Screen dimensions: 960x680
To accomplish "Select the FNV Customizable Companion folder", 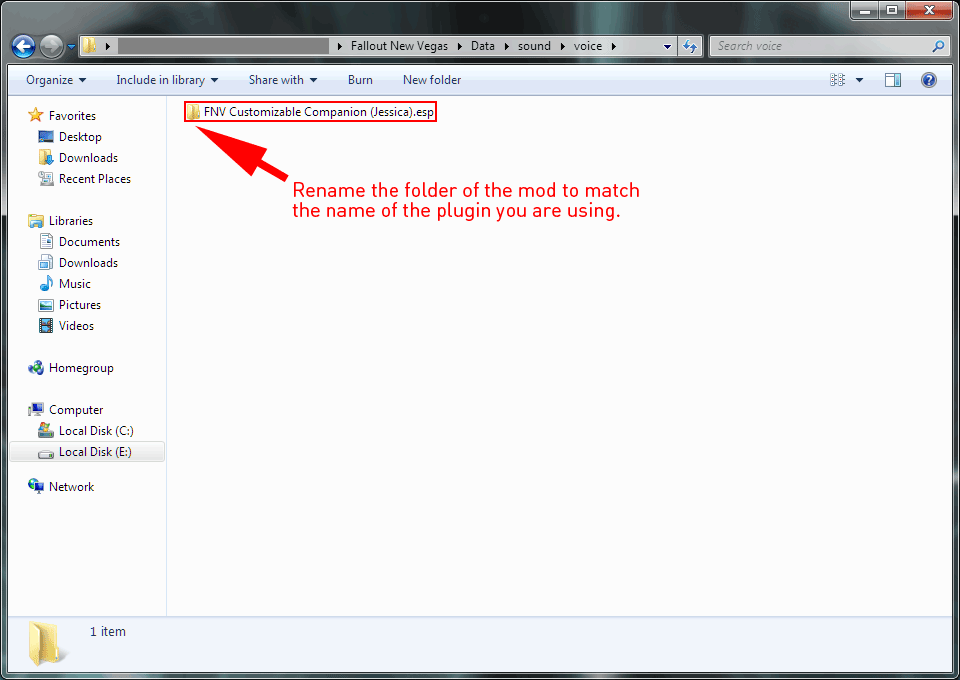I will (310, 112).
